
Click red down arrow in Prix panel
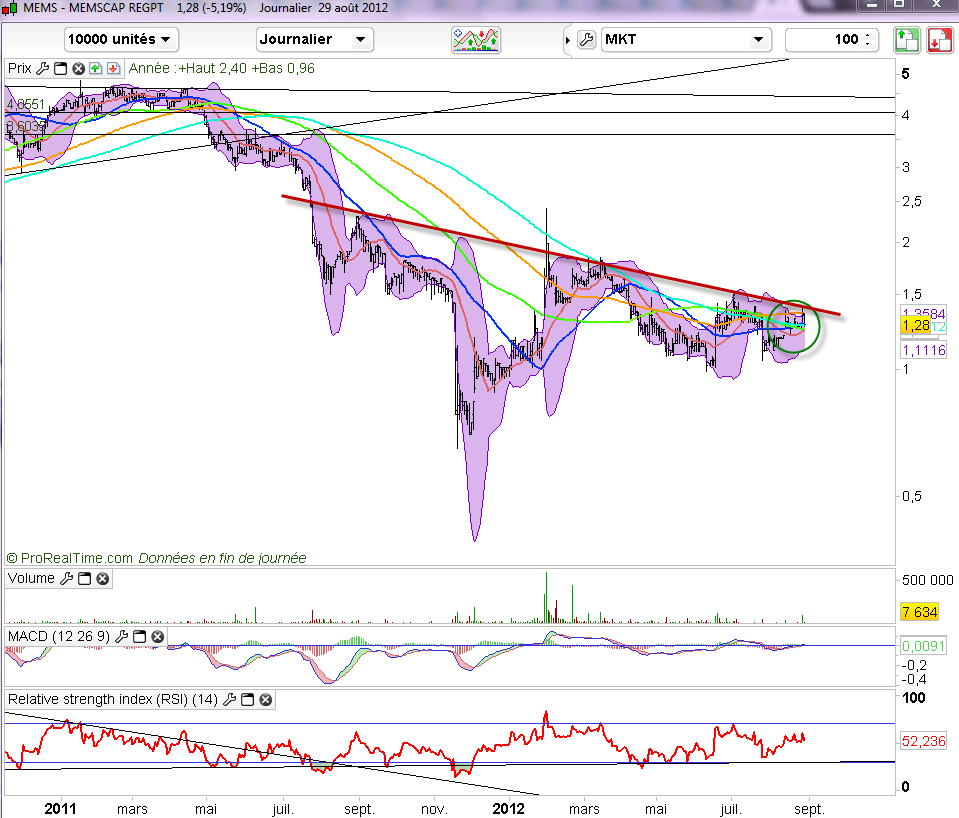click(112, 69)
